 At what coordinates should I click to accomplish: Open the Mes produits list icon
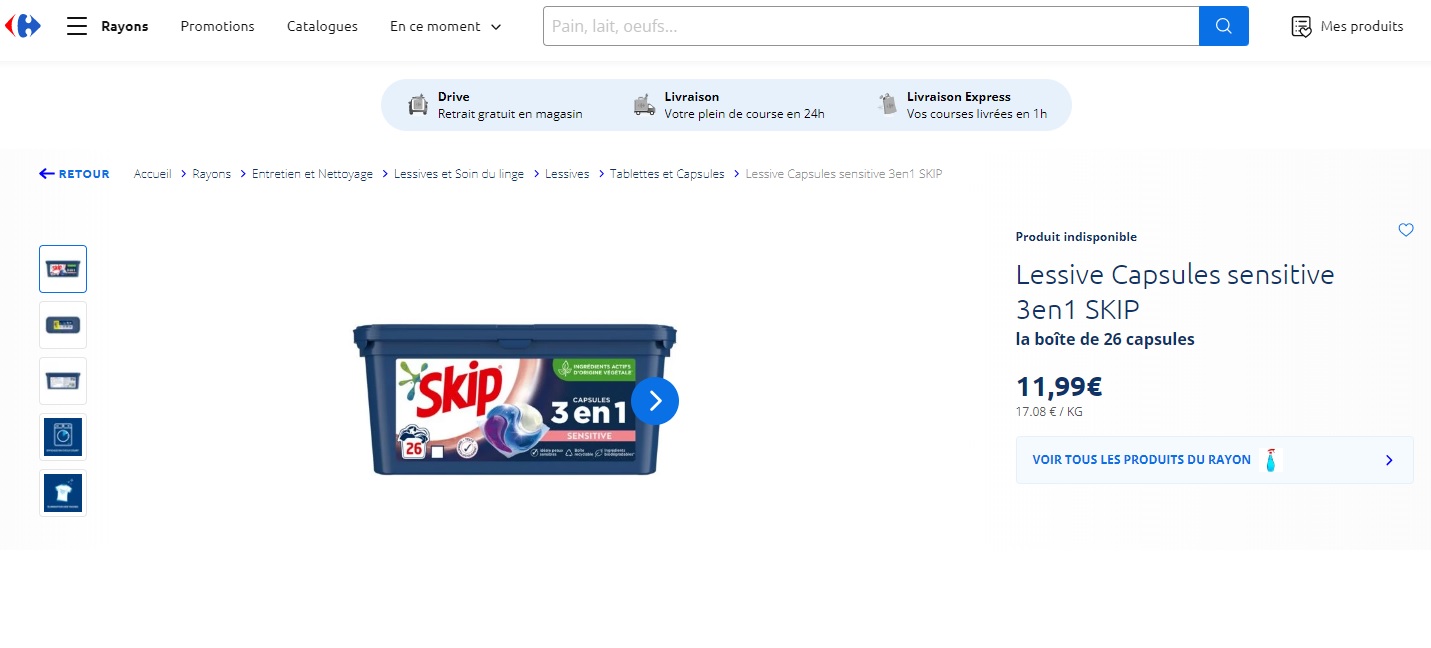1300,27
